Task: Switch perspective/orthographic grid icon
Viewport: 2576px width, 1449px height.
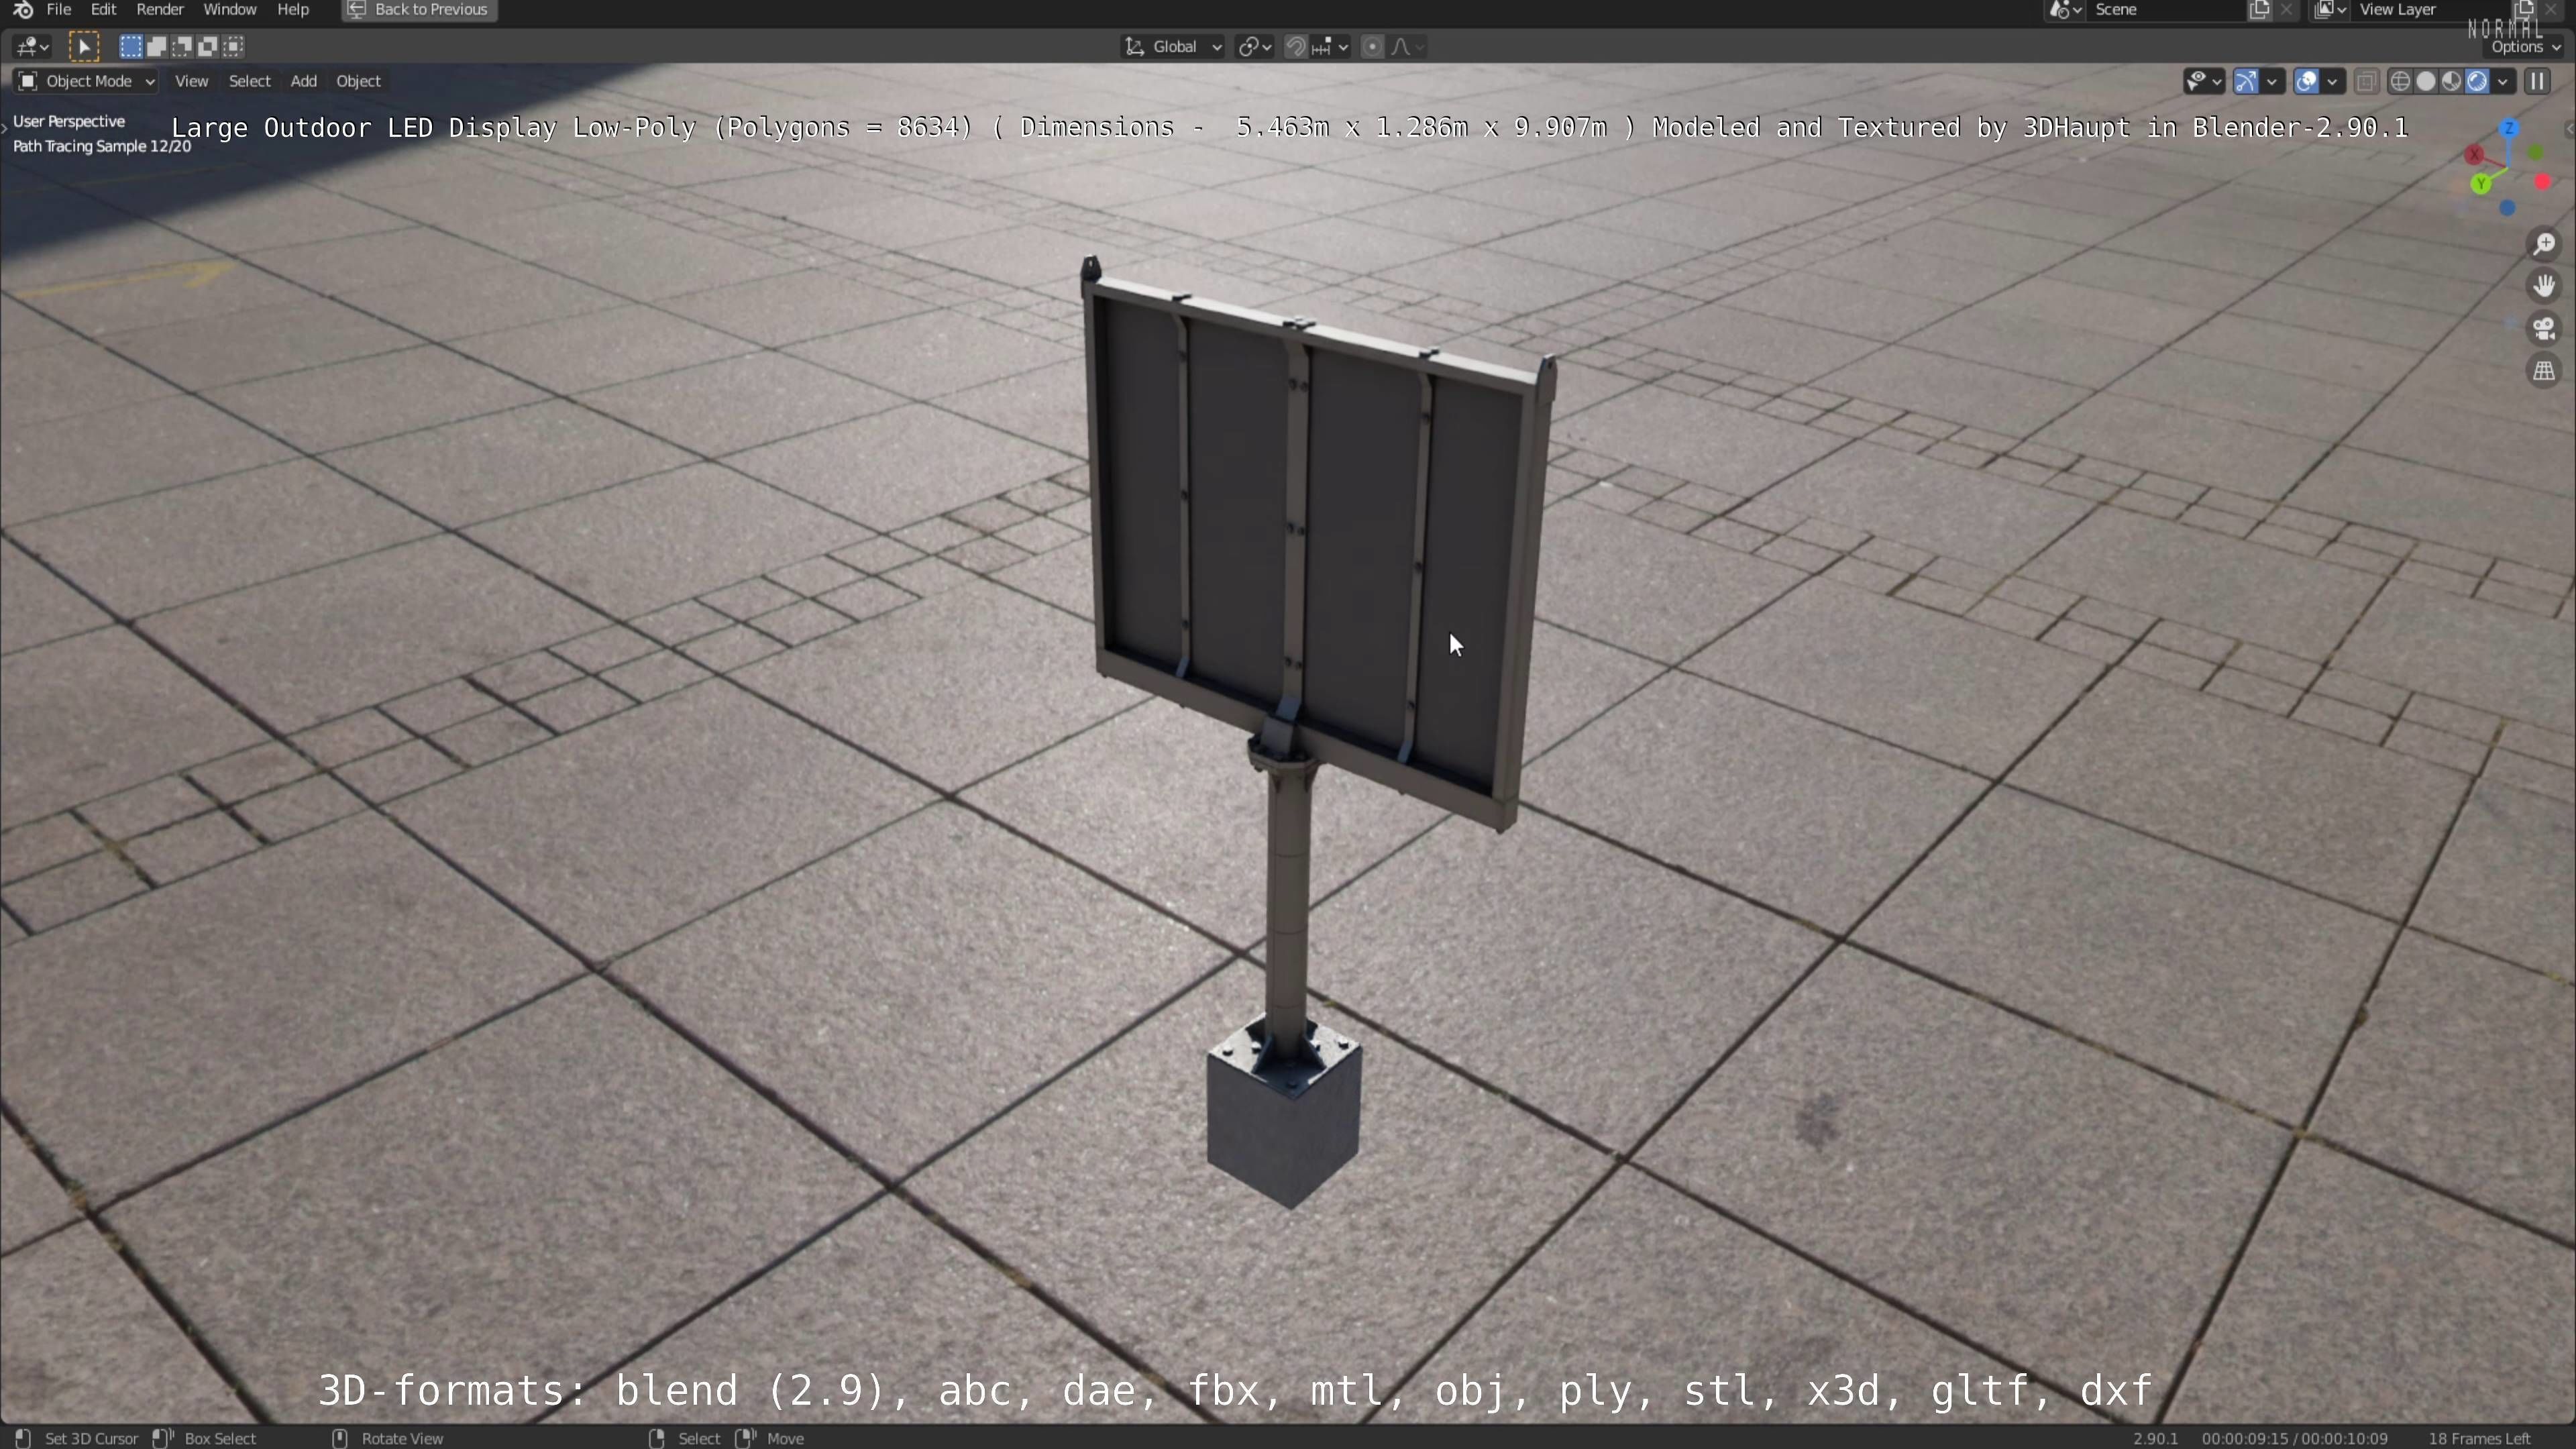Action: coord(2544,371)
